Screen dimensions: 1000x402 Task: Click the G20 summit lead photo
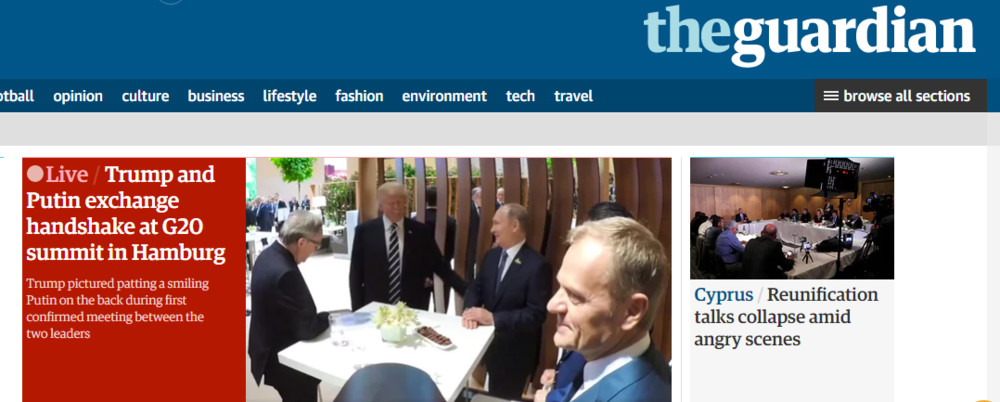tap(459, 279)
